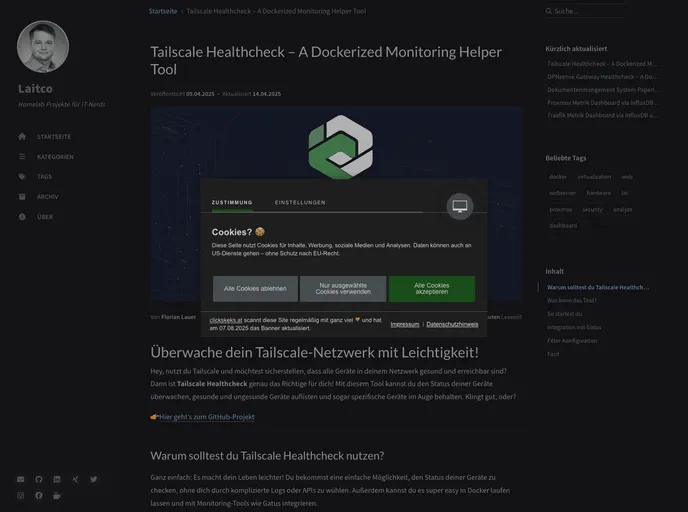688x512 pixels.
Task: Open Startseite in sidebar menu
Action: 54,137
